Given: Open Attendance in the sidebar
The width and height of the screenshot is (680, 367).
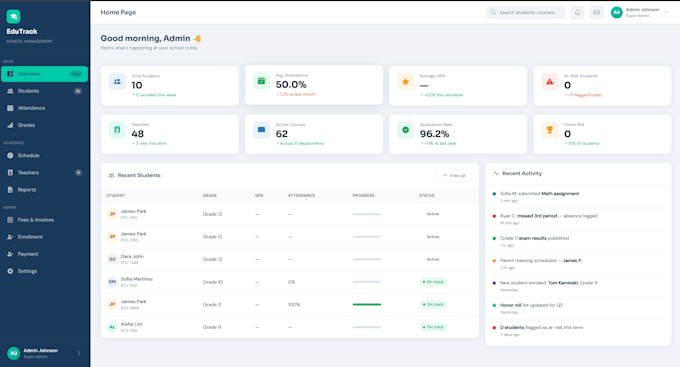Looking at the screenshot, I should tap(44, 108).
